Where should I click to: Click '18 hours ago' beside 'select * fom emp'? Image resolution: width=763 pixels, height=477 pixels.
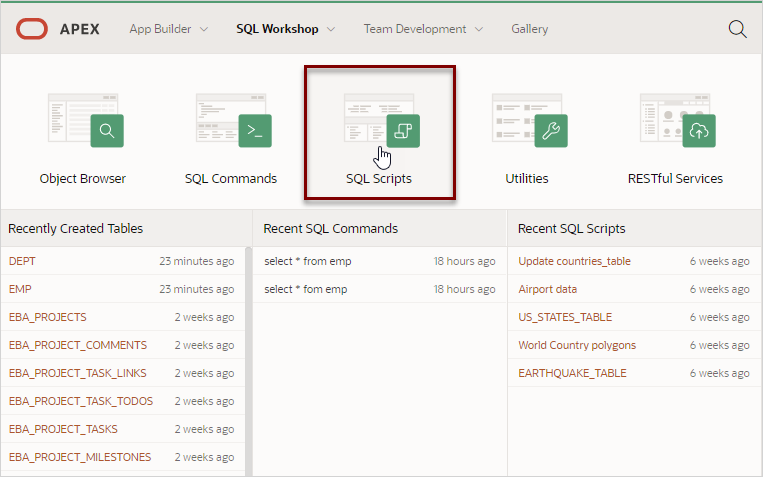click(x=464, y=289)
